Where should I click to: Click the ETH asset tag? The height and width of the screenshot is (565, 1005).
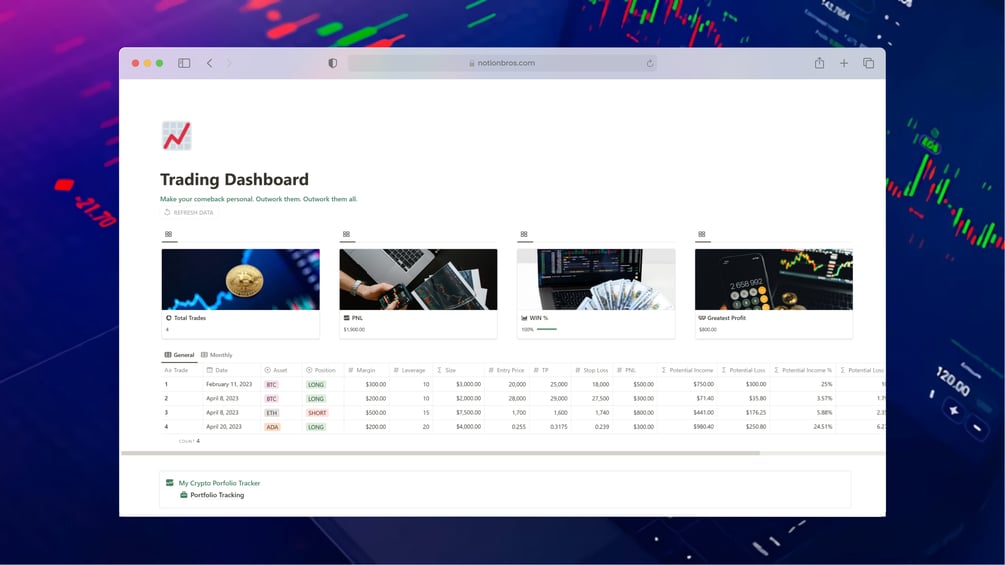pyautogui.click(x=272, y=413)
